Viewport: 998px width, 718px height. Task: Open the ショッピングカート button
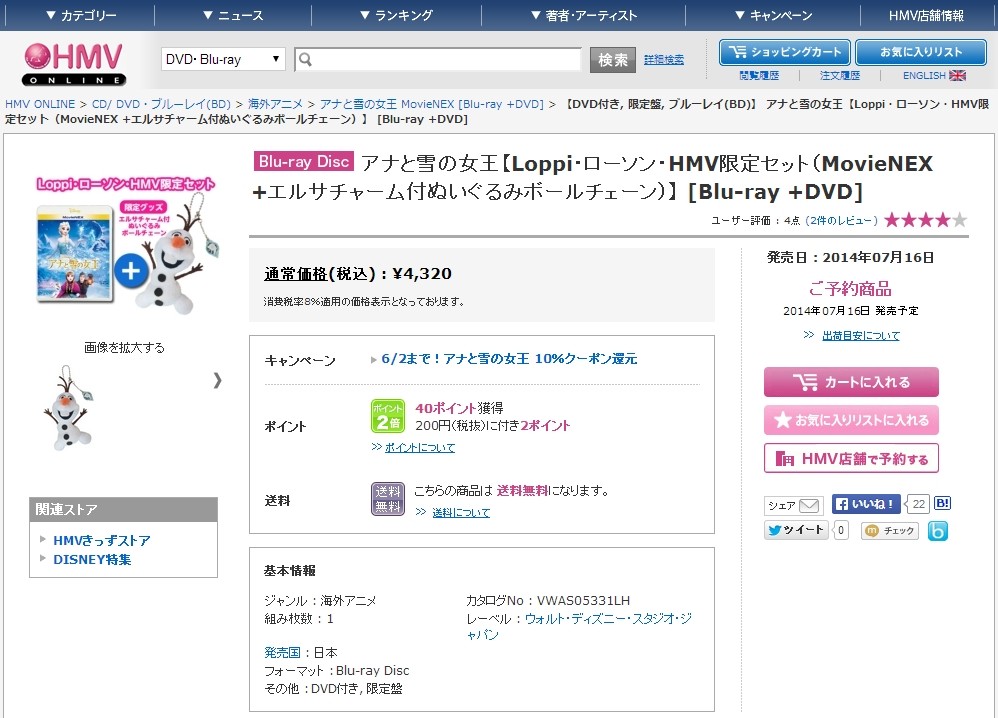point(784,52)
